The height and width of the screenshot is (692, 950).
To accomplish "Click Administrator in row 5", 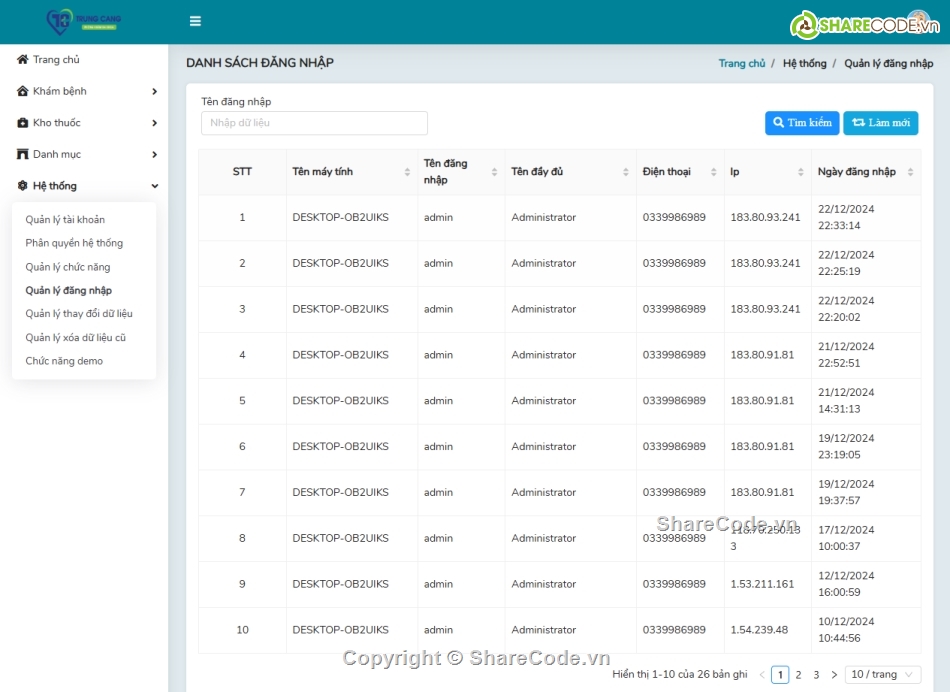I will (x=543, y=401).
